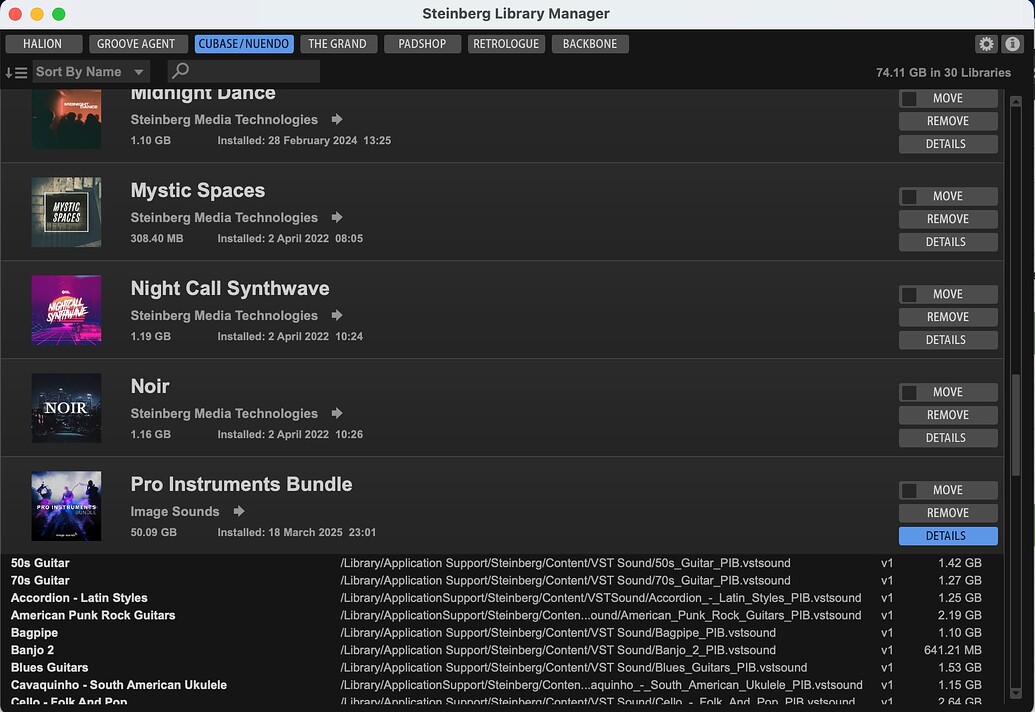Expand details for Night Call Synthwave
The width and height of the screenshot is (1035, 712).
[x=947, y=340]
